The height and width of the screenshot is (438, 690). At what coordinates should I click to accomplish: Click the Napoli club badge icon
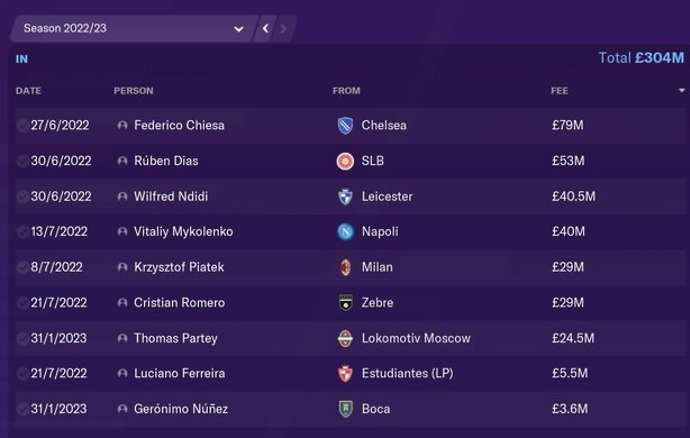345,232
